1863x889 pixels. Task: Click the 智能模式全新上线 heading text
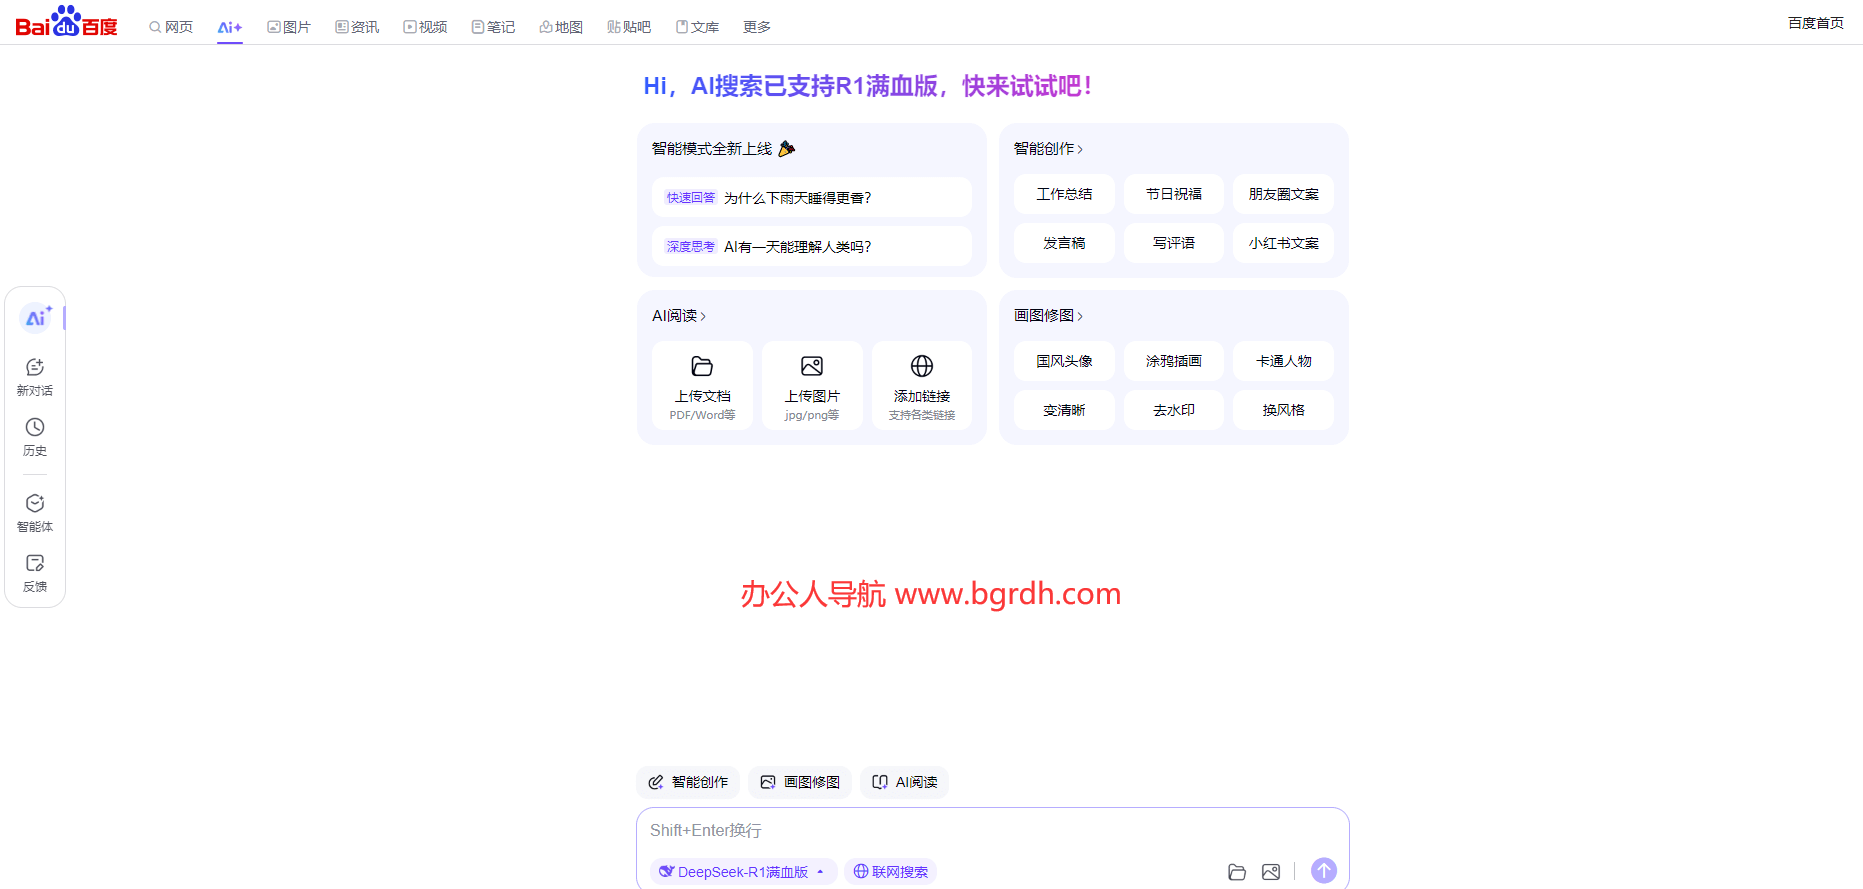[712, 149]
